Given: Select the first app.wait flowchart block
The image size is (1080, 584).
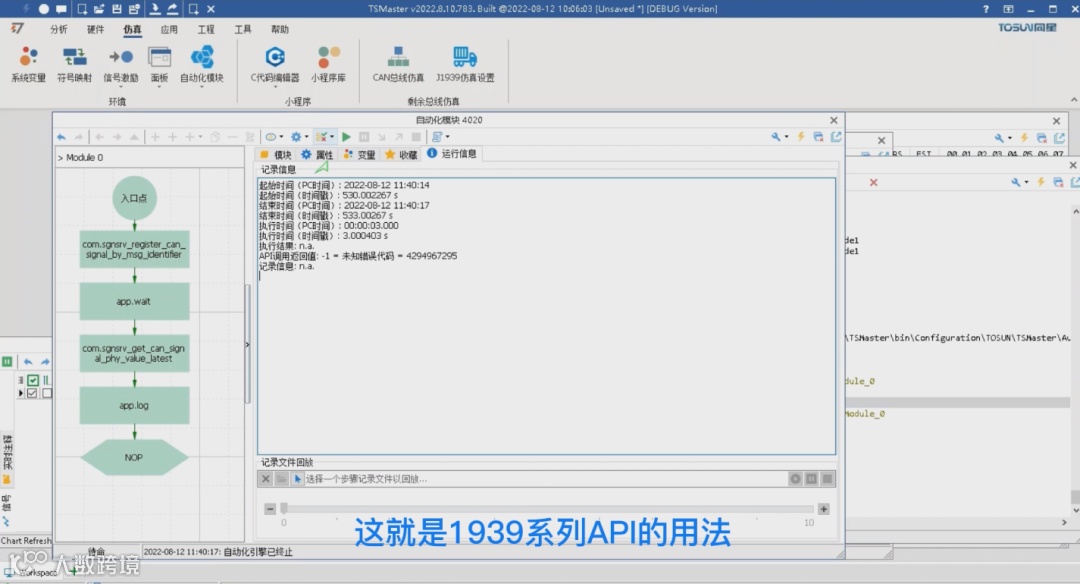Looking at the screenshot, I should pos(134,302).
